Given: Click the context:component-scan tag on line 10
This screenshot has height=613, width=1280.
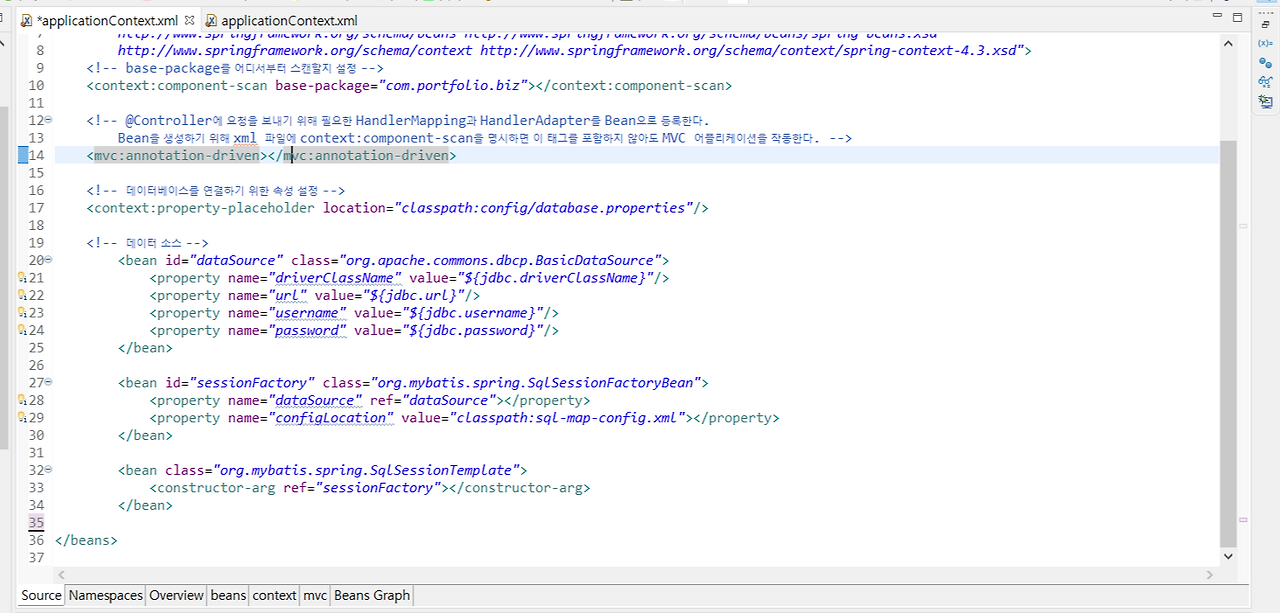Looking at the screenshot, I should (177, 85).
